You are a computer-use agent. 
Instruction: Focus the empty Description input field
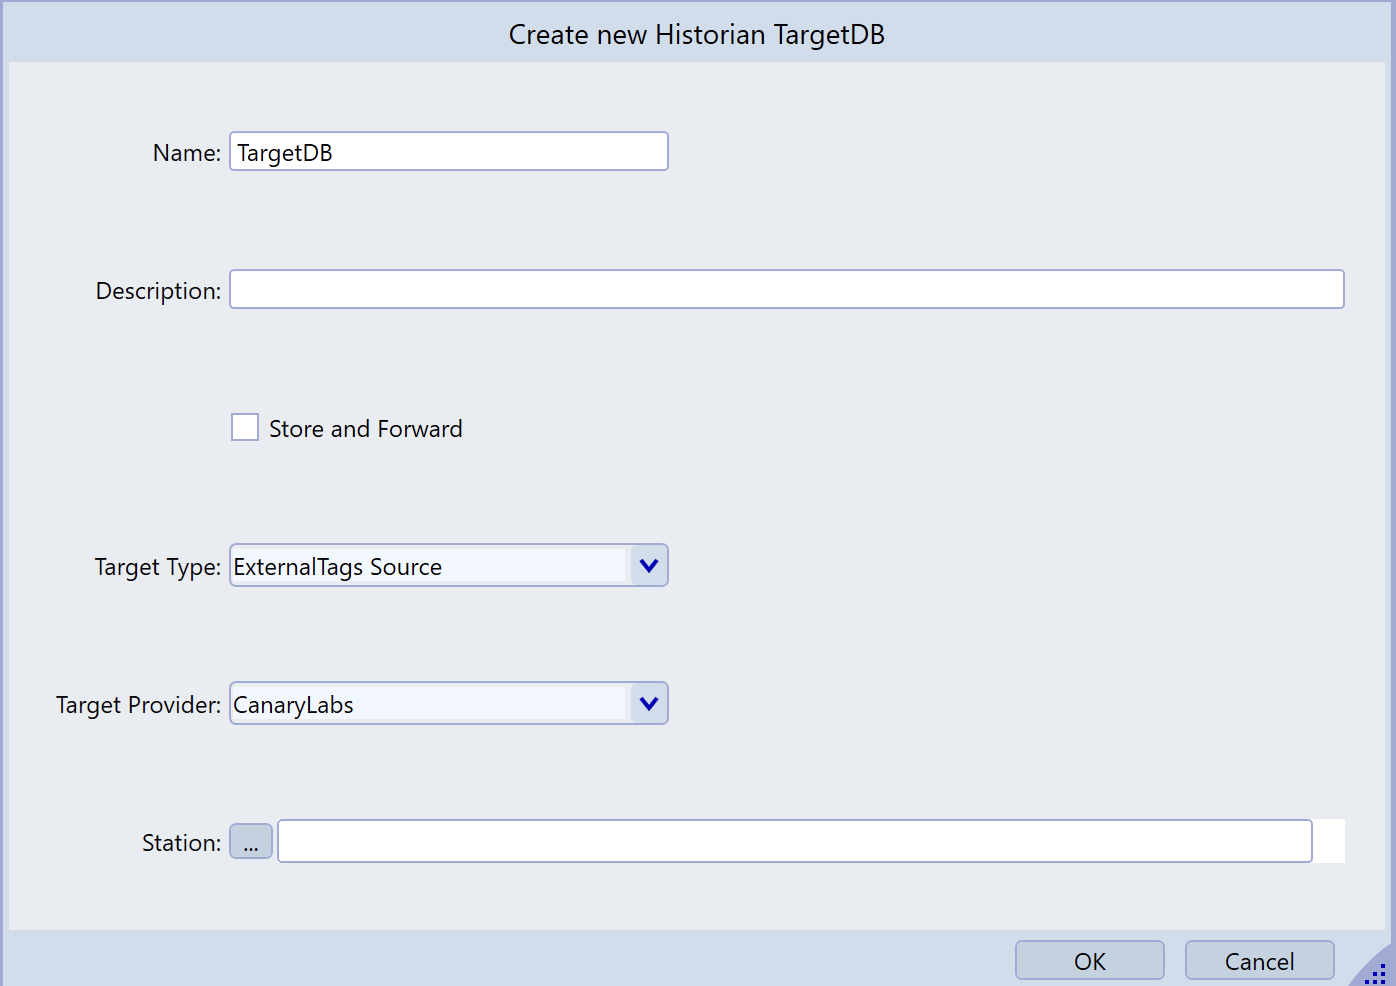(786, 290)
